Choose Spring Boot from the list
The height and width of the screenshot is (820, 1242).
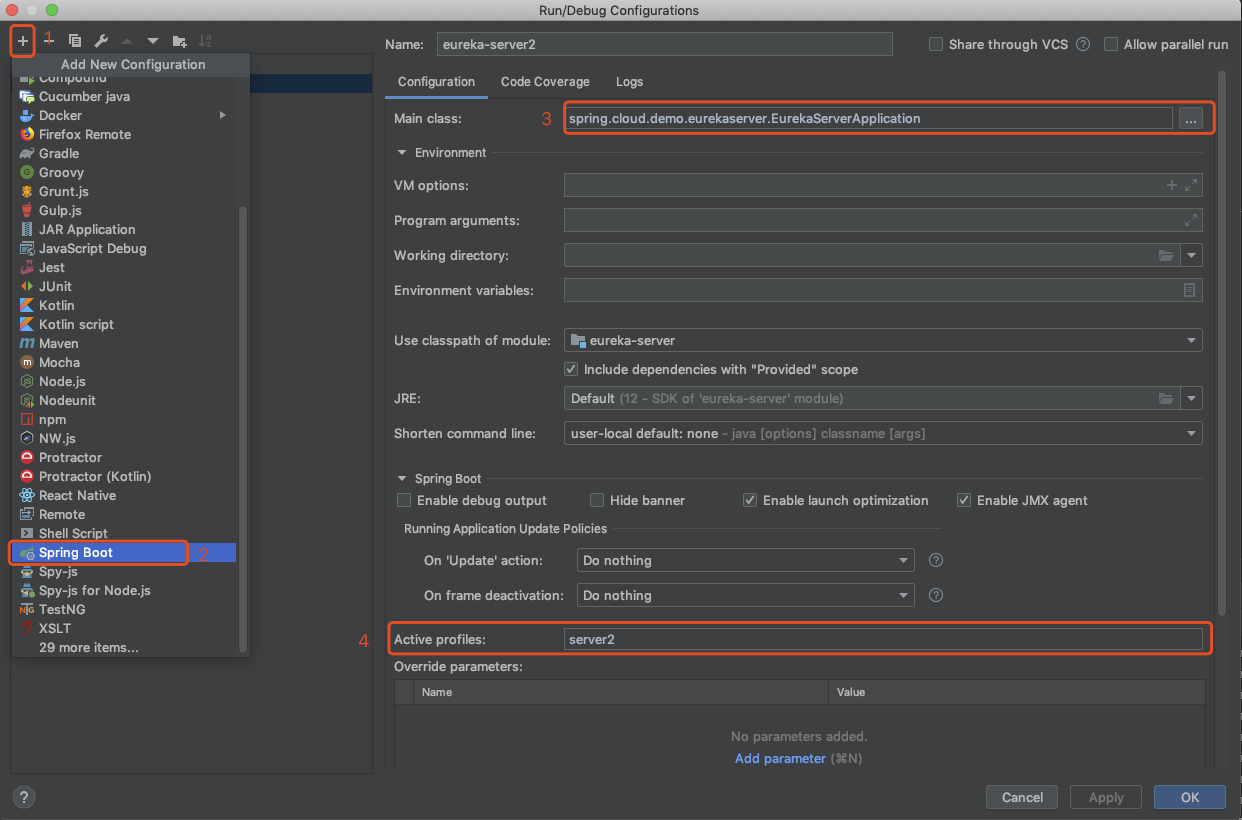point(124,553)
